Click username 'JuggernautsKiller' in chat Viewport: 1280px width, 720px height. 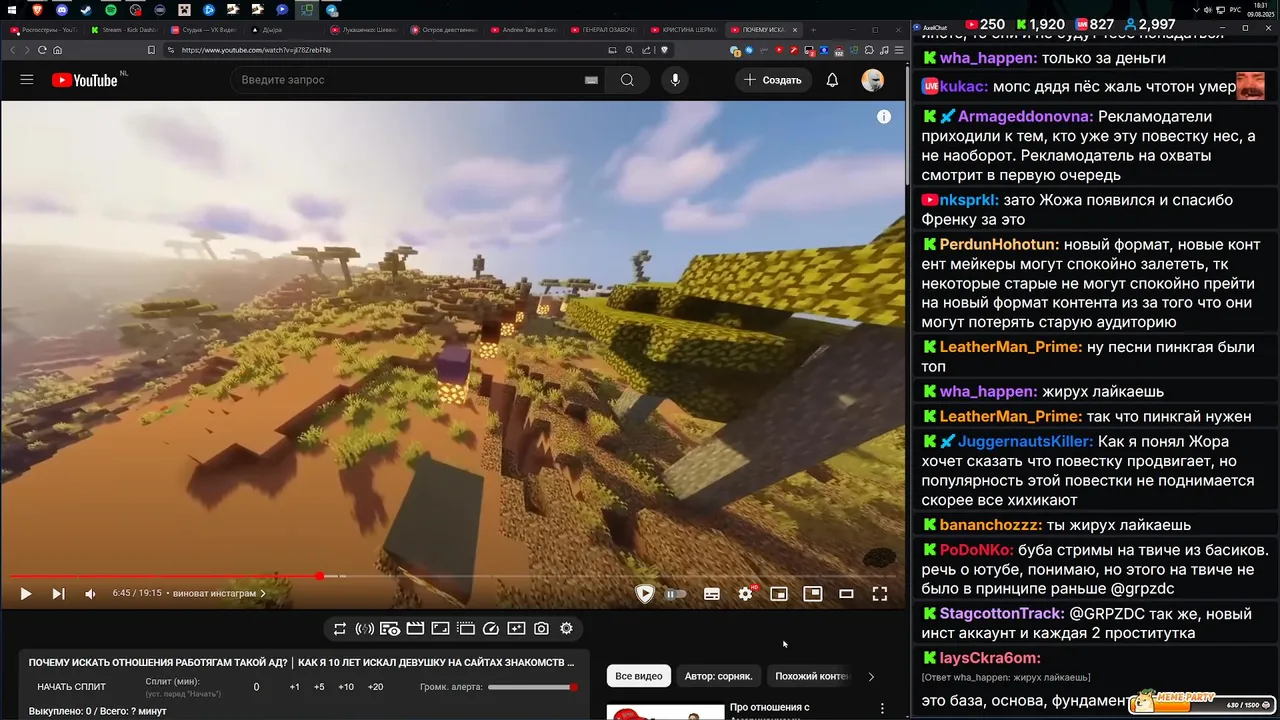click(1026, 441)
